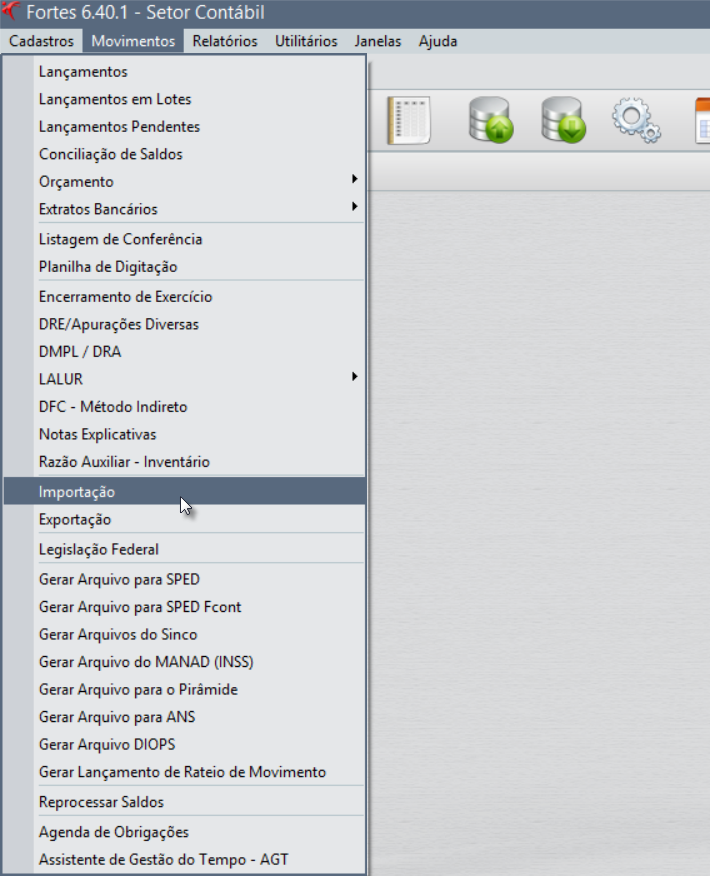Select Reprocessar Saldos menu item
710x876 pixels.
pos(101,802)
